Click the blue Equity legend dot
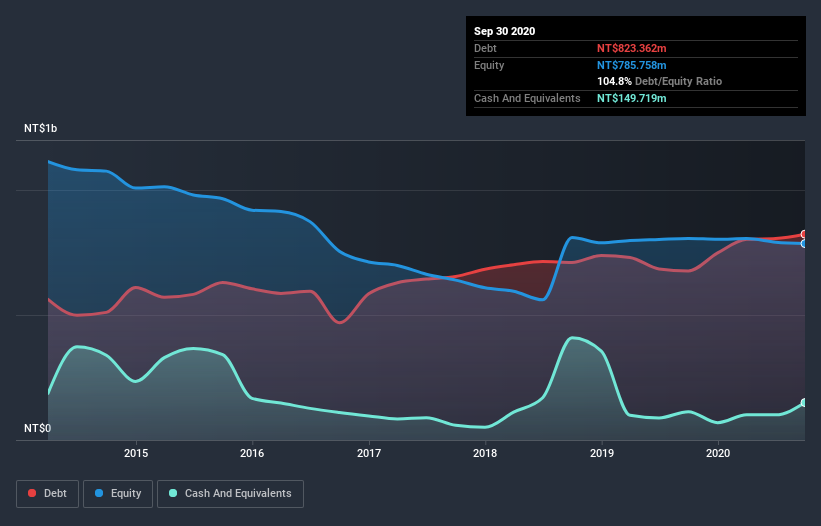 (99, 493)
